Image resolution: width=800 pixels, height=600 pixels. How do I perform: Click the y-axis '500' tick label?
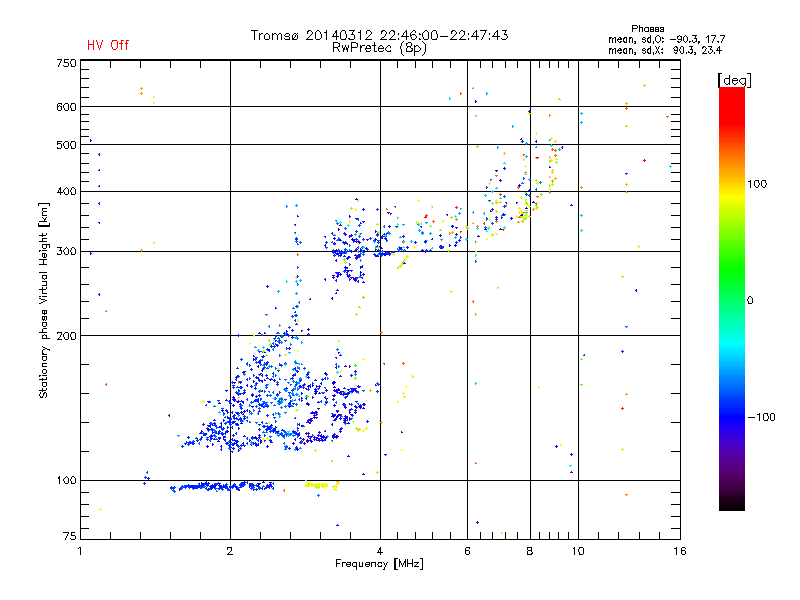(66, 145)
